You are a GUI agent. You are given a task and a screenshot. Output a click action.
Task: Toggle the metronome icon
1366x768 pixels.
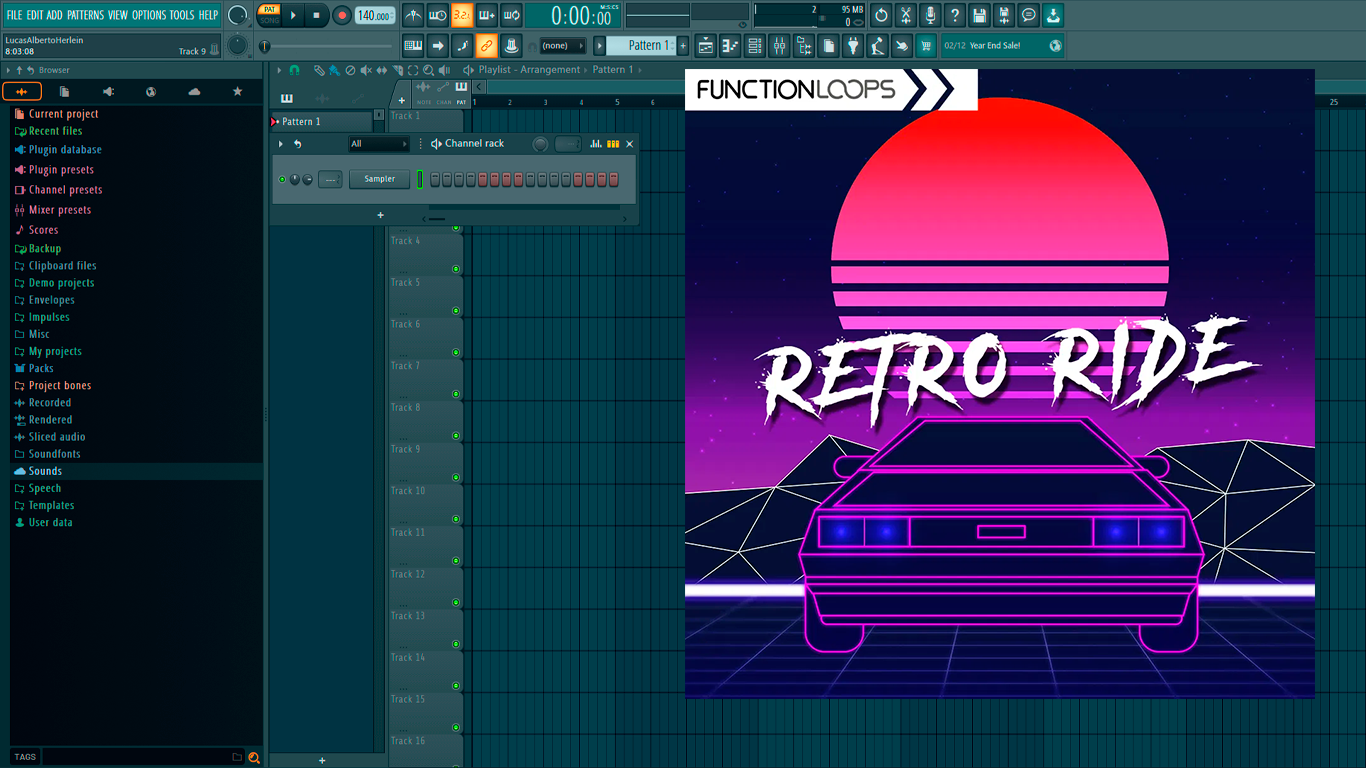tap(413, 15)
